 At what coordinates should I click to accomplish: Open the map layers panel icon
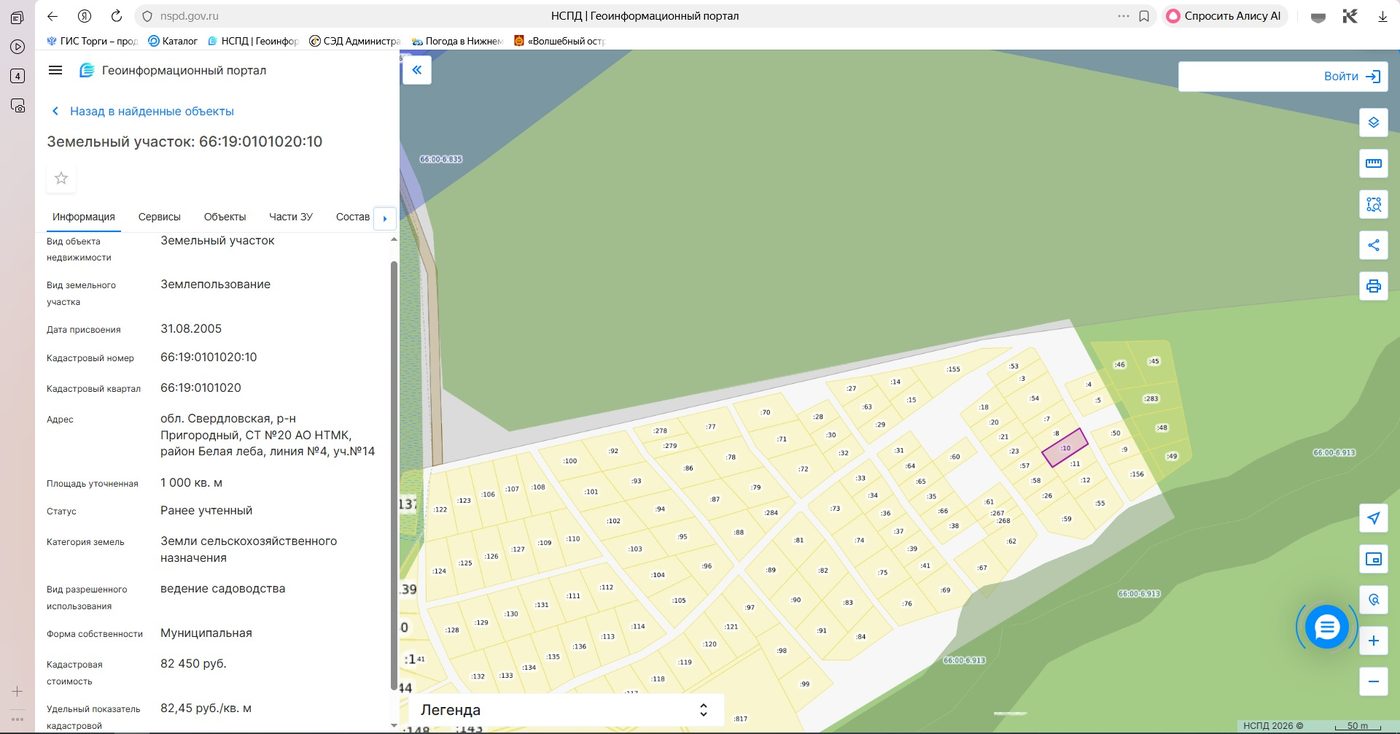(x=1374, y=122)
